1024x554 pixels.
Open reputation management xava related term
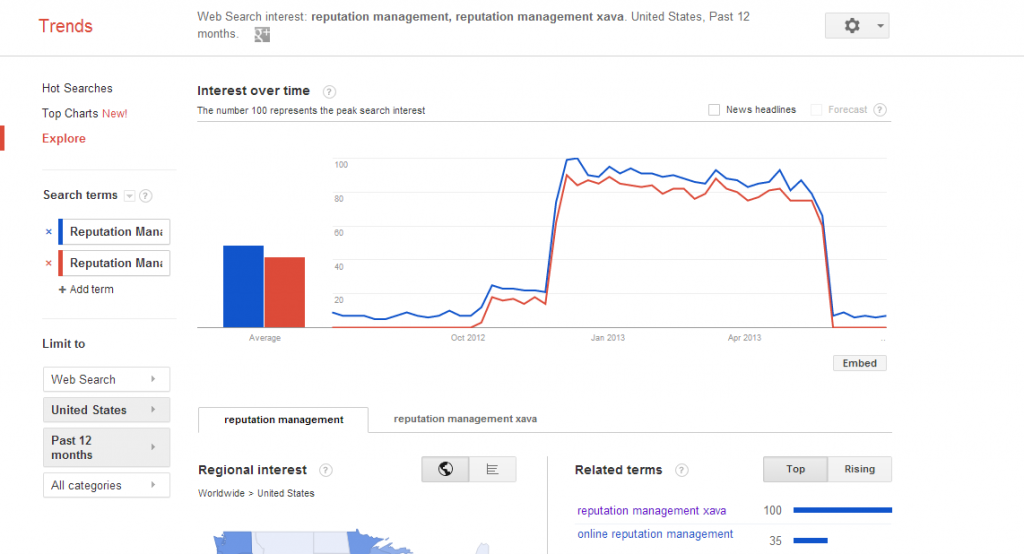(651, 511)
